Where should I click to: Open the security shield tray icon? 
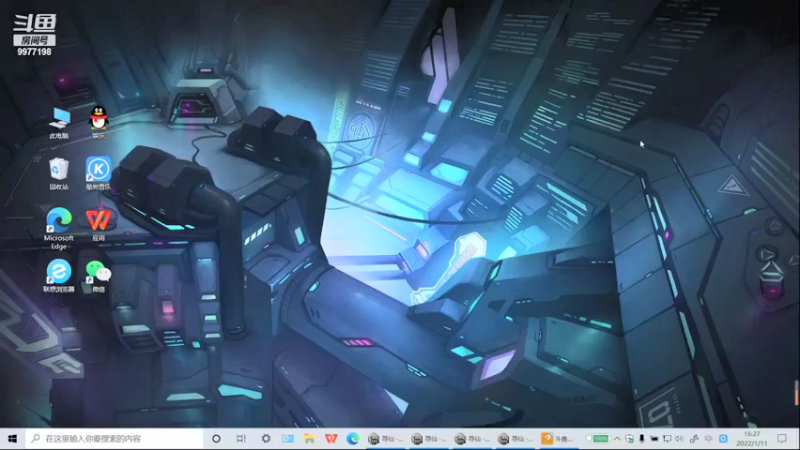tap(630, 439)
